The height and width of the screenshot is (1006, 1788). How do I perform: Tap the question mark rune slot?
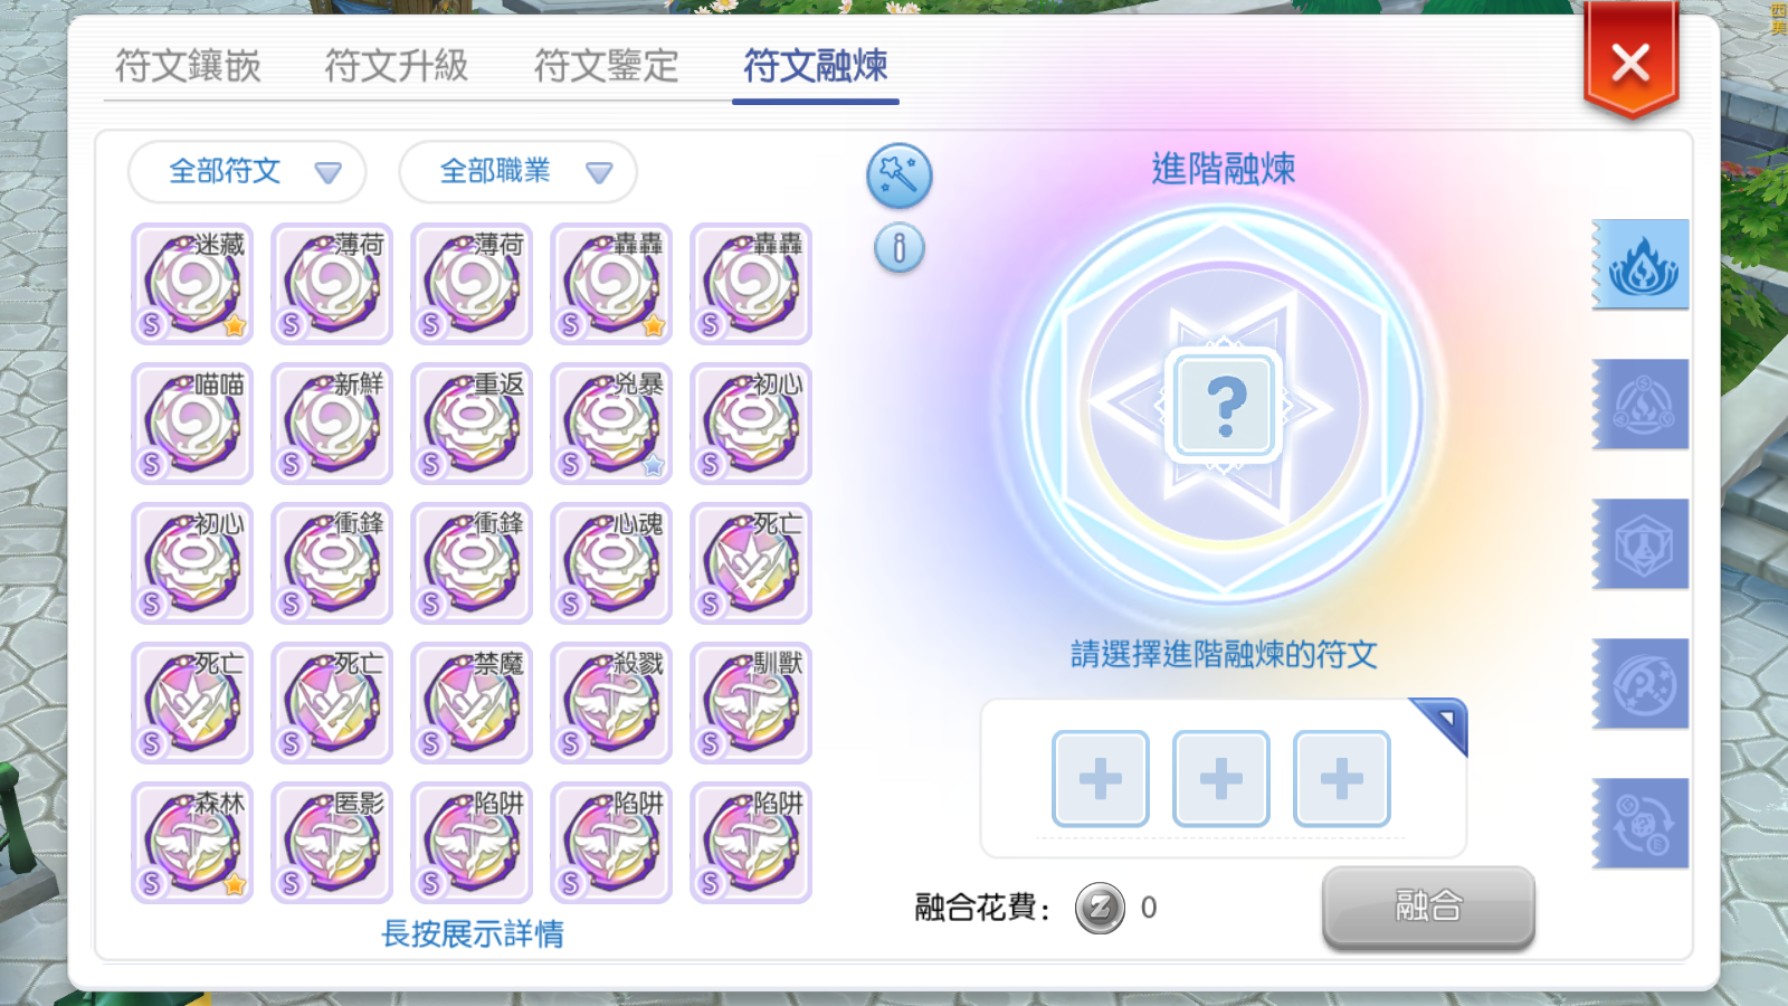pos(1225,406)
